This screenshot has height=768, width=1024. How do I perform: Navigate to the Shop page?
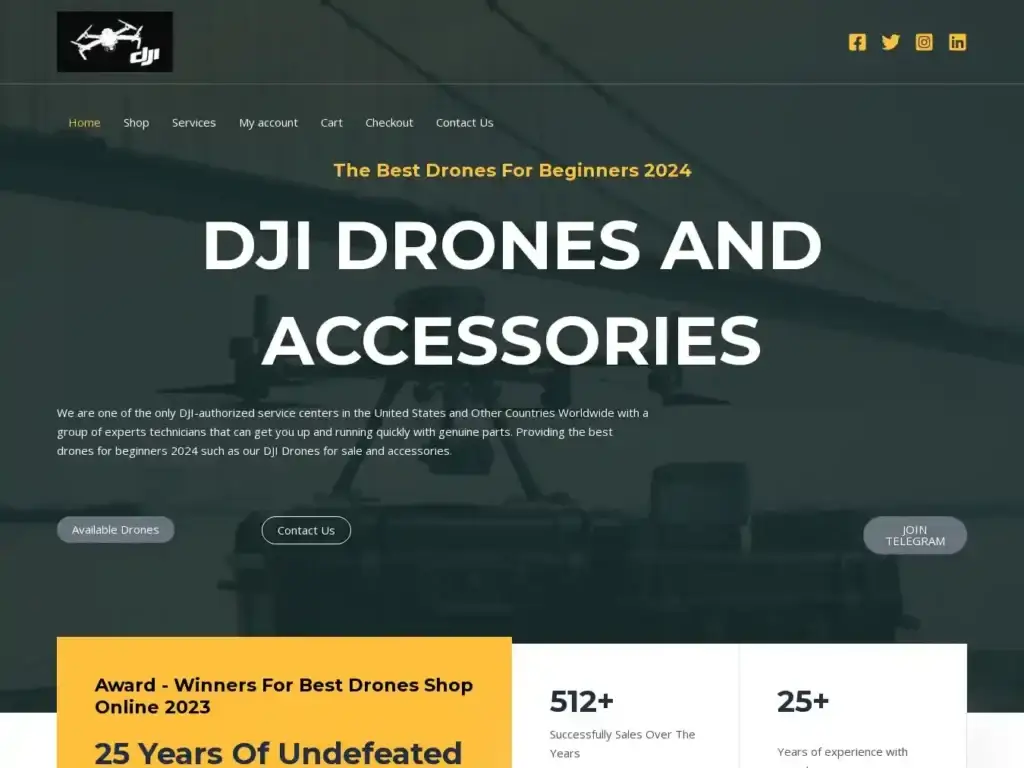[x=136, y=122]
